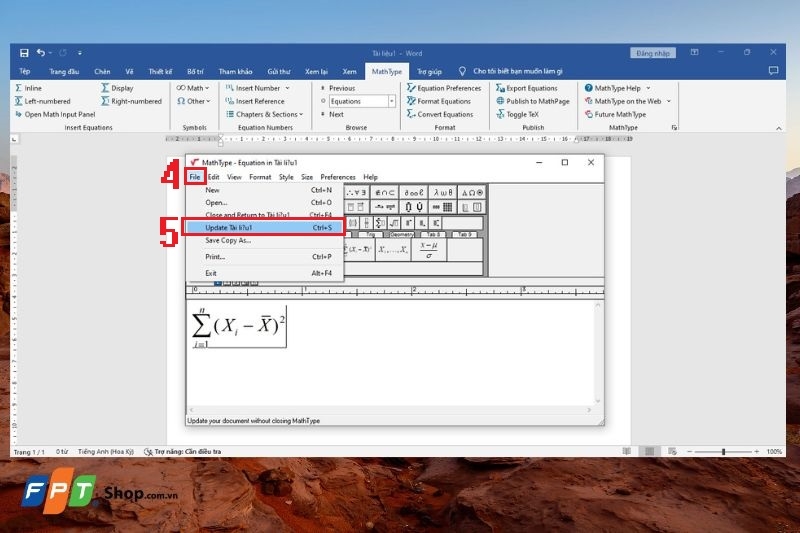Click Insert Reference

click(255, 101)
